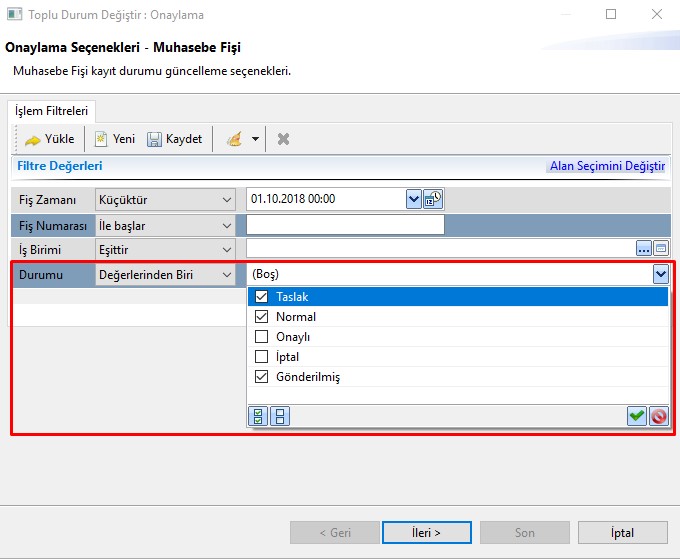Click the Yeni new filter icon

click(x=101, y=139)
